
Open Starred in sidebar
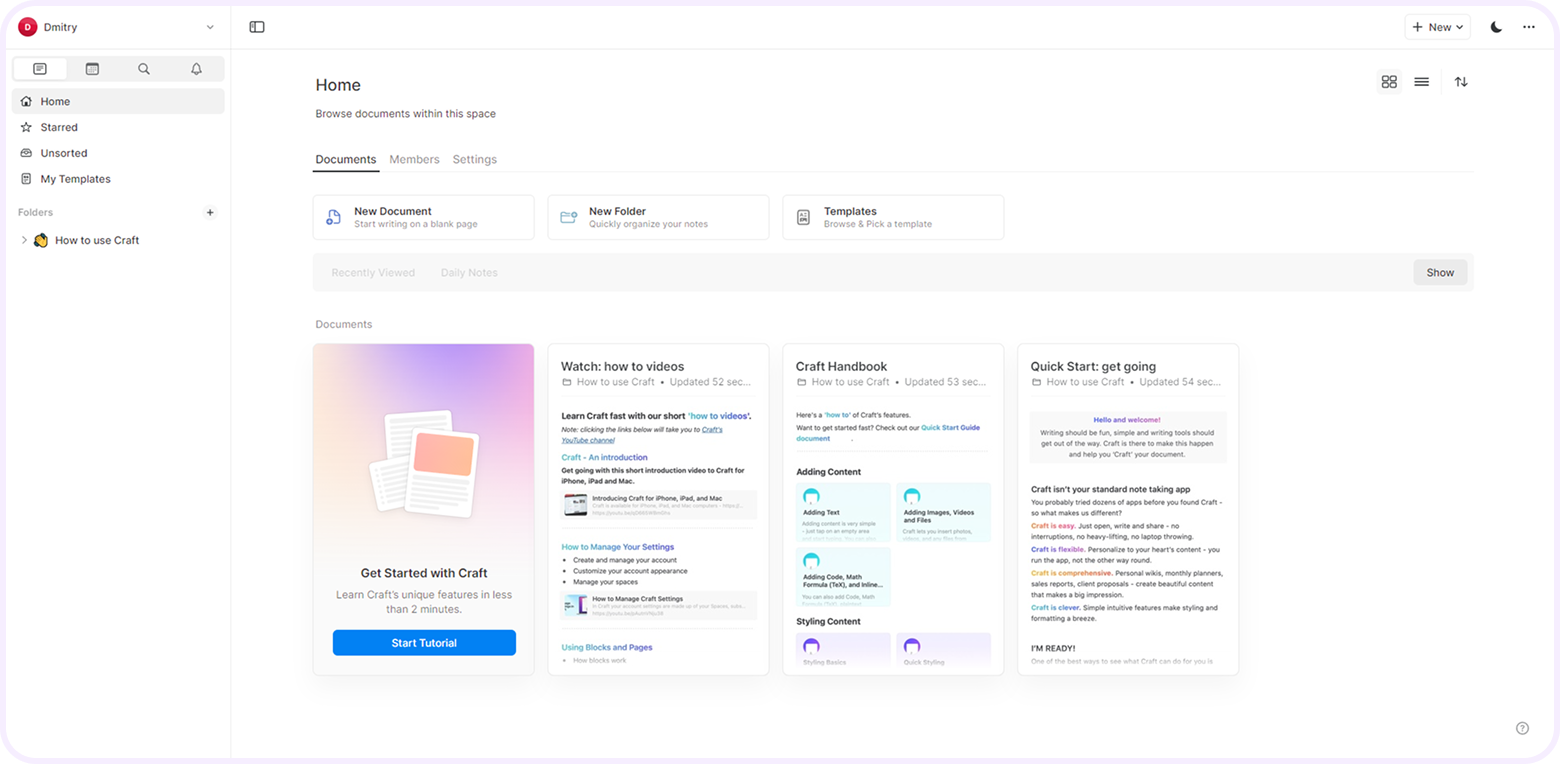tap(118, 127)
